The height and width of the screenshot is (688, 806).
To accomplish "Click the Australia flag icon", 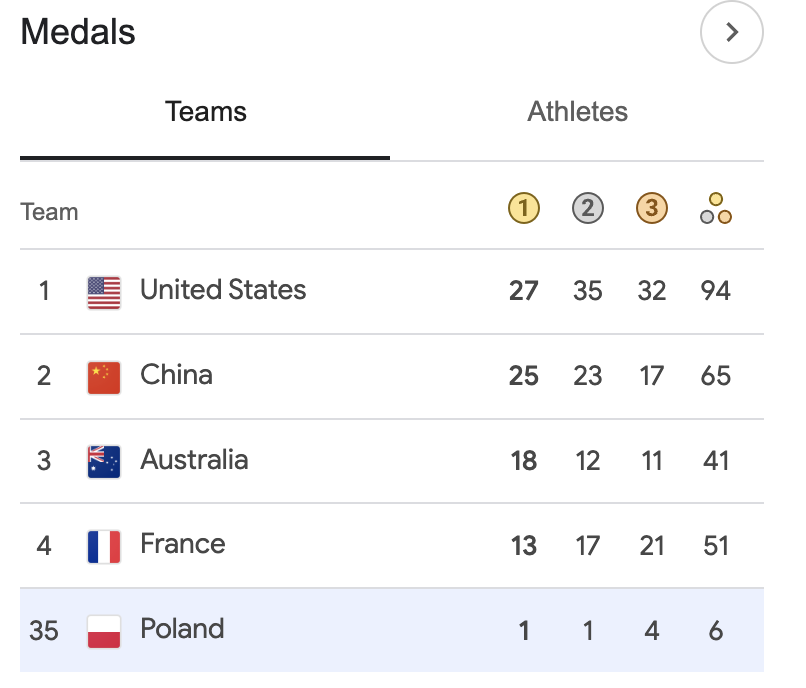I will [x=104, y=462].
